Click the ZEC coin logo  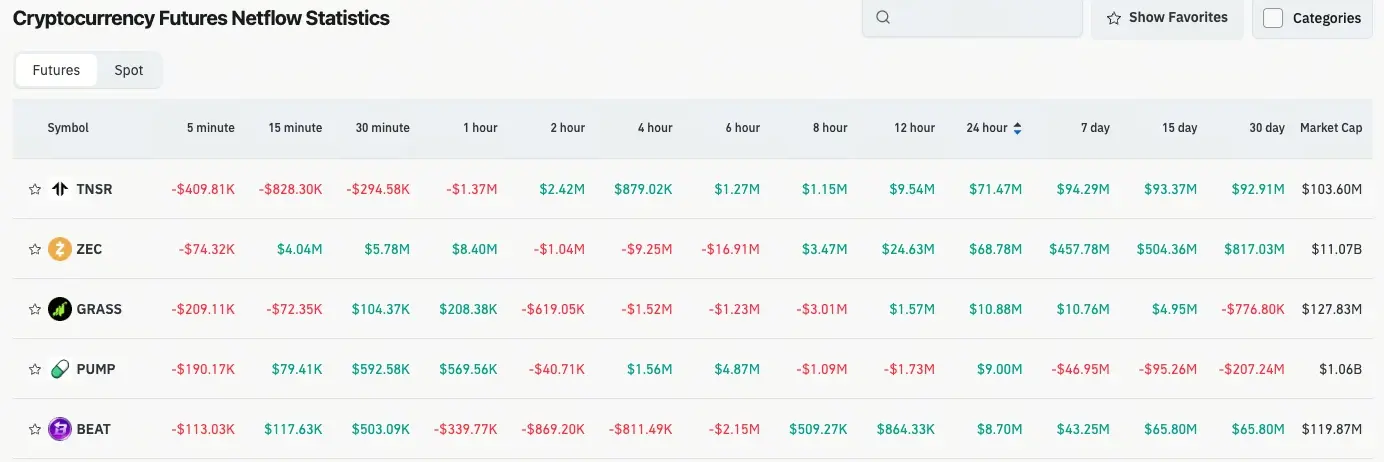(60, 249)
